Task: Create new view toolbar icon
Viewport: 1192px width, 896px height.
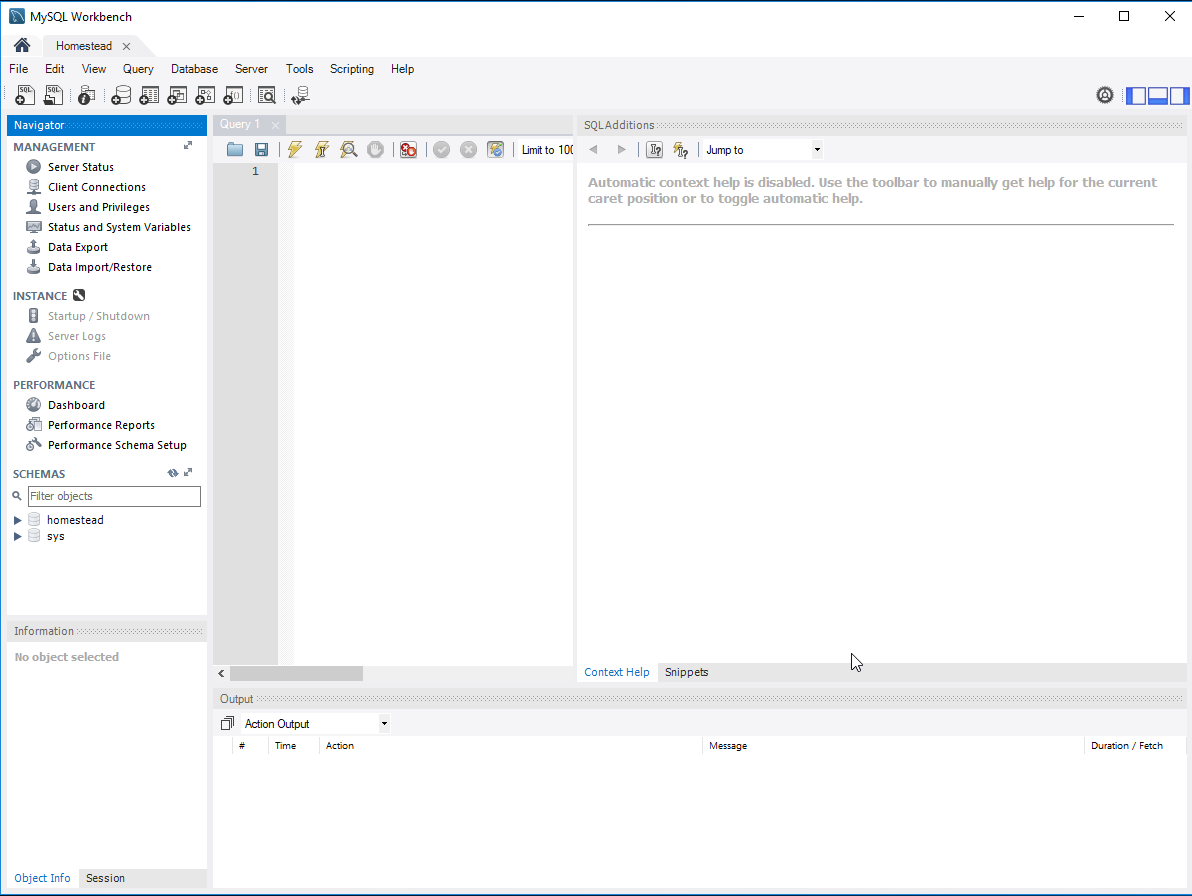Action: point(177,95)
